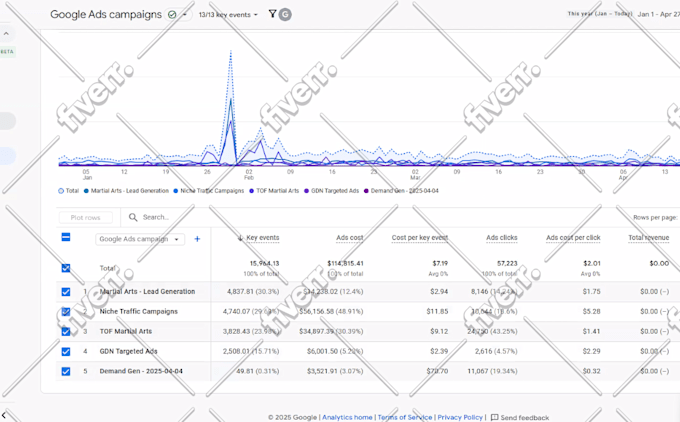Click the filter funnel icon

(272, 14)
